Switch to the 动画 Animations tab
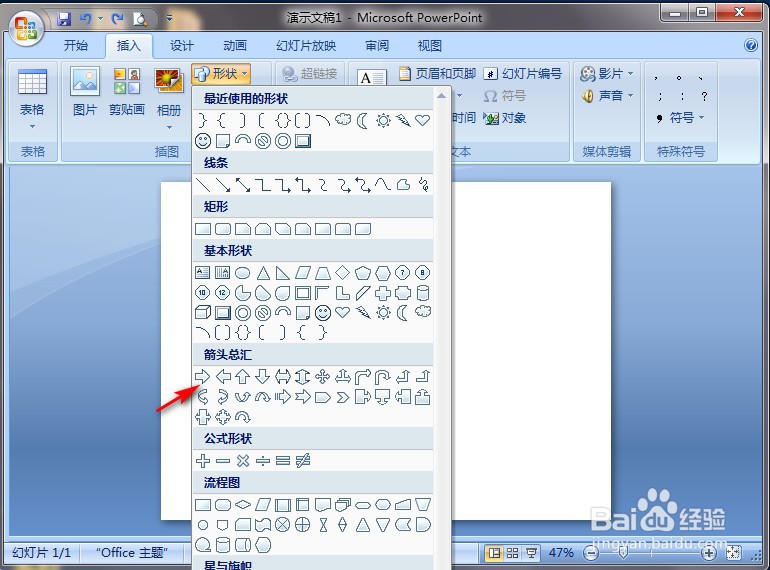 [x=235, y=46]
